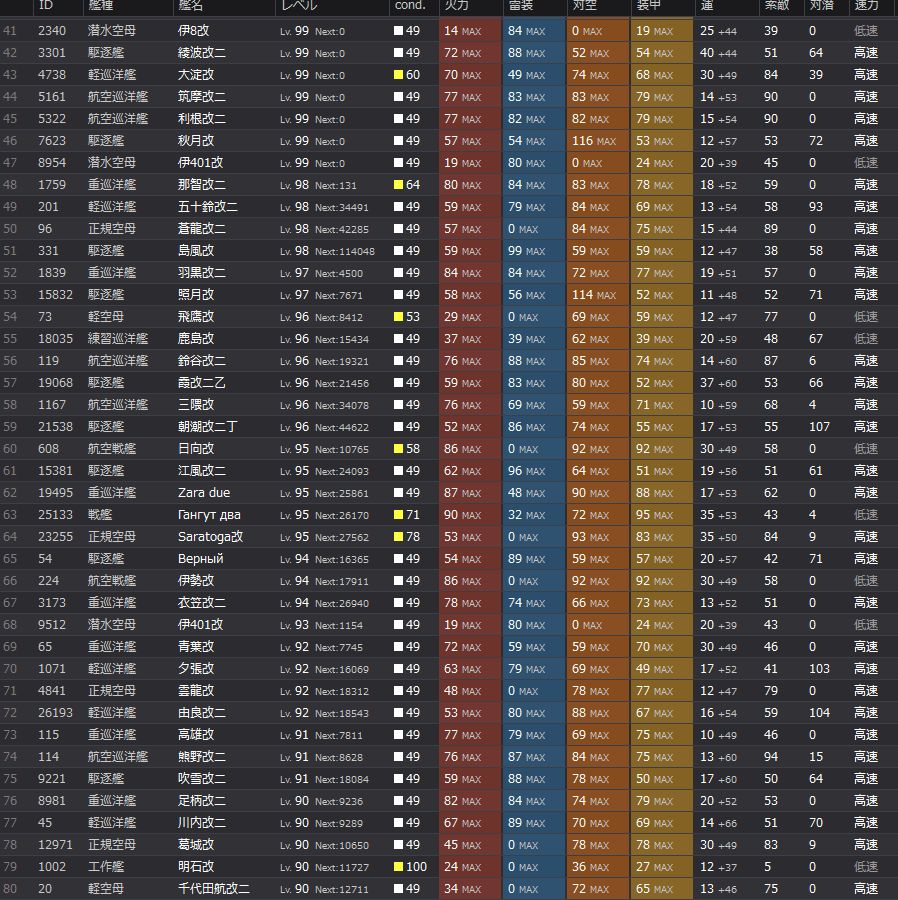Click the anti-air value 114 for 照月改
The width and height of the screenshot is (898, 900).
point(582,295)
